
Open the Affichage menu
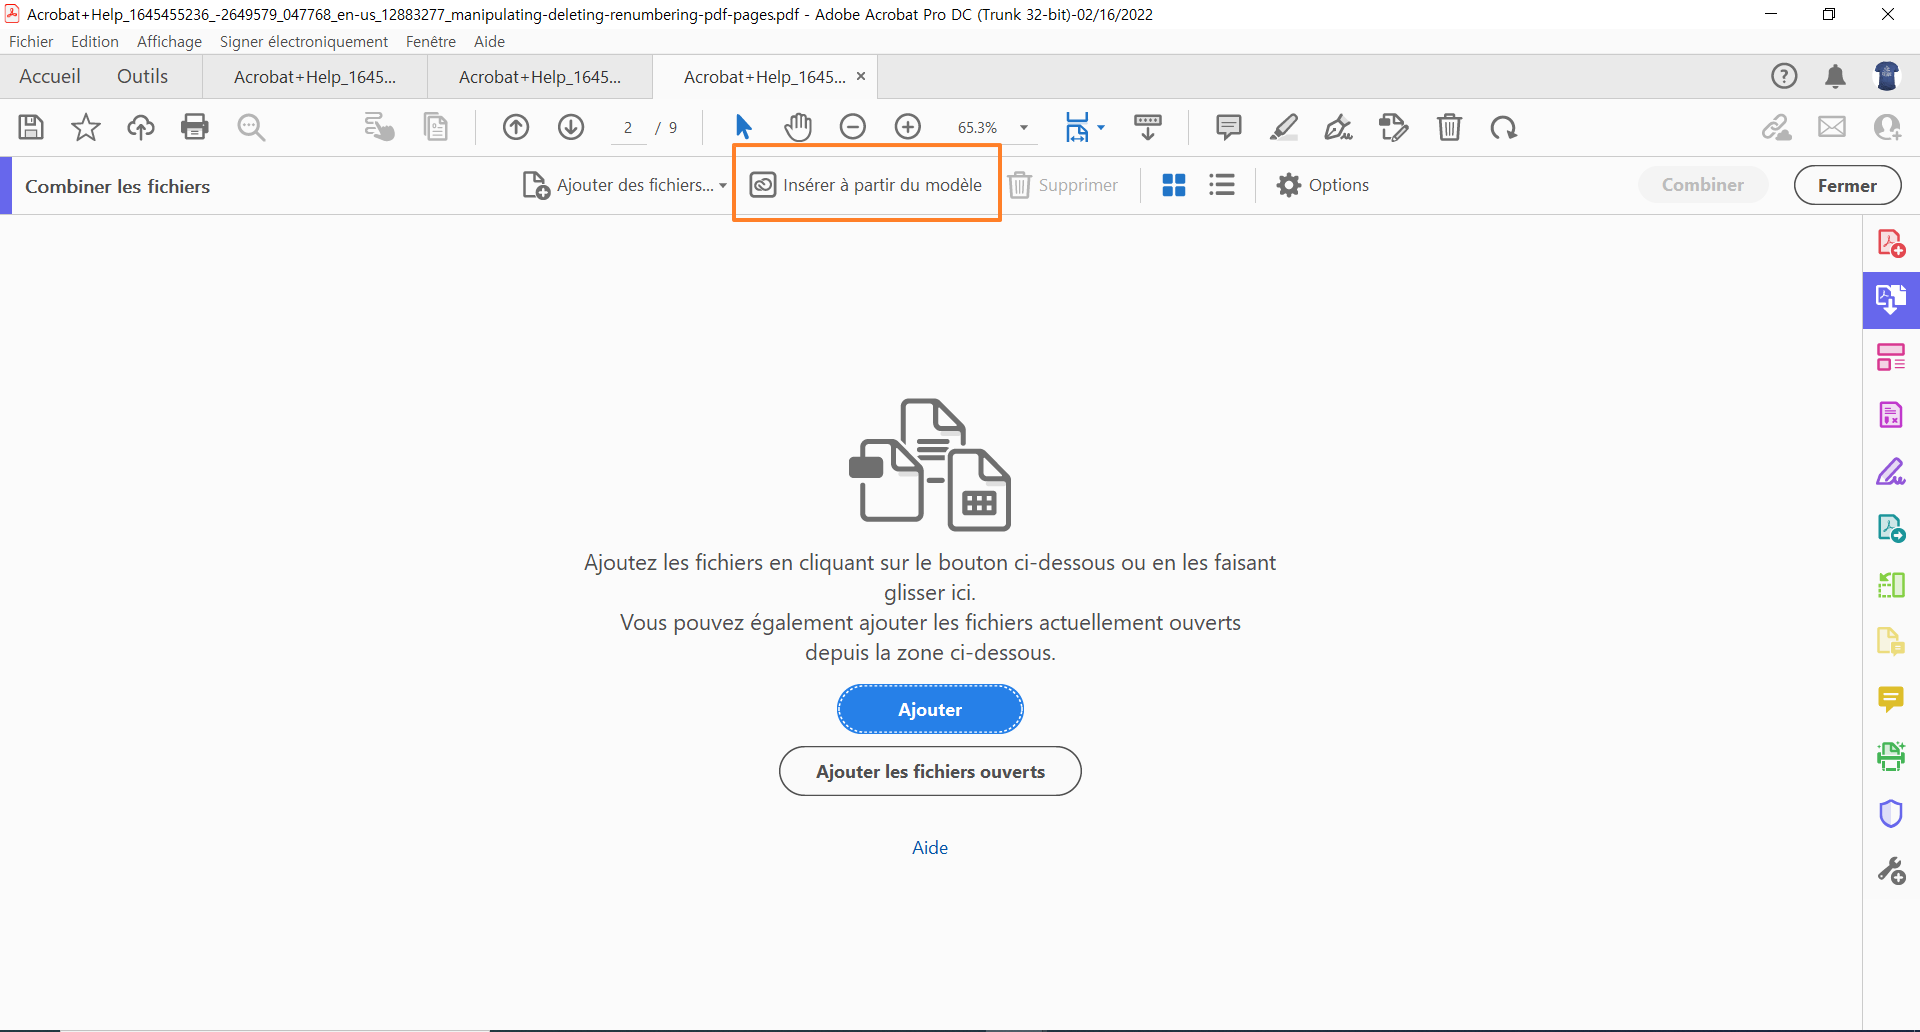click(x=169, y=41)
